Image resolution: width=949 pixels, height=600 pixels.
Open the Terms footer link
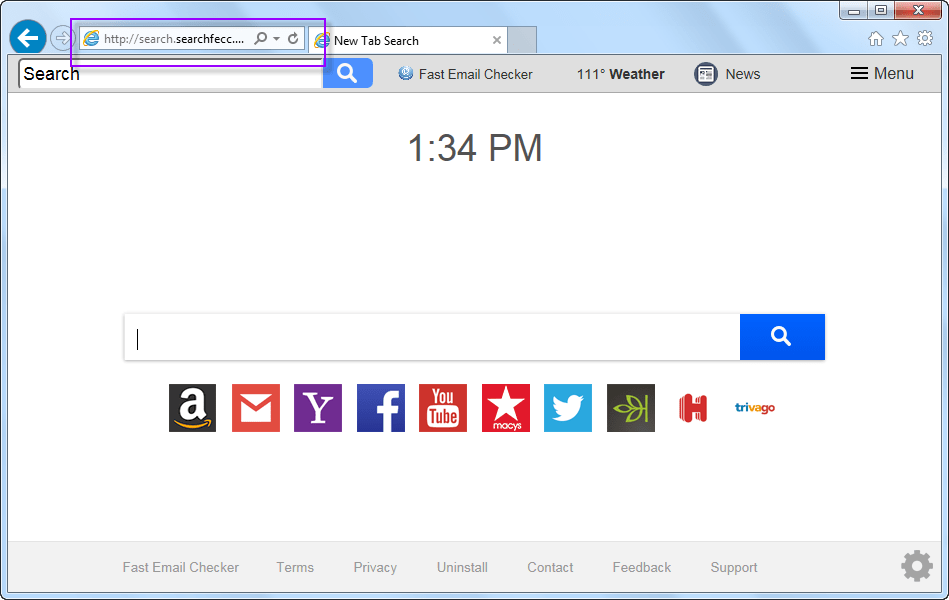[295, 567]
